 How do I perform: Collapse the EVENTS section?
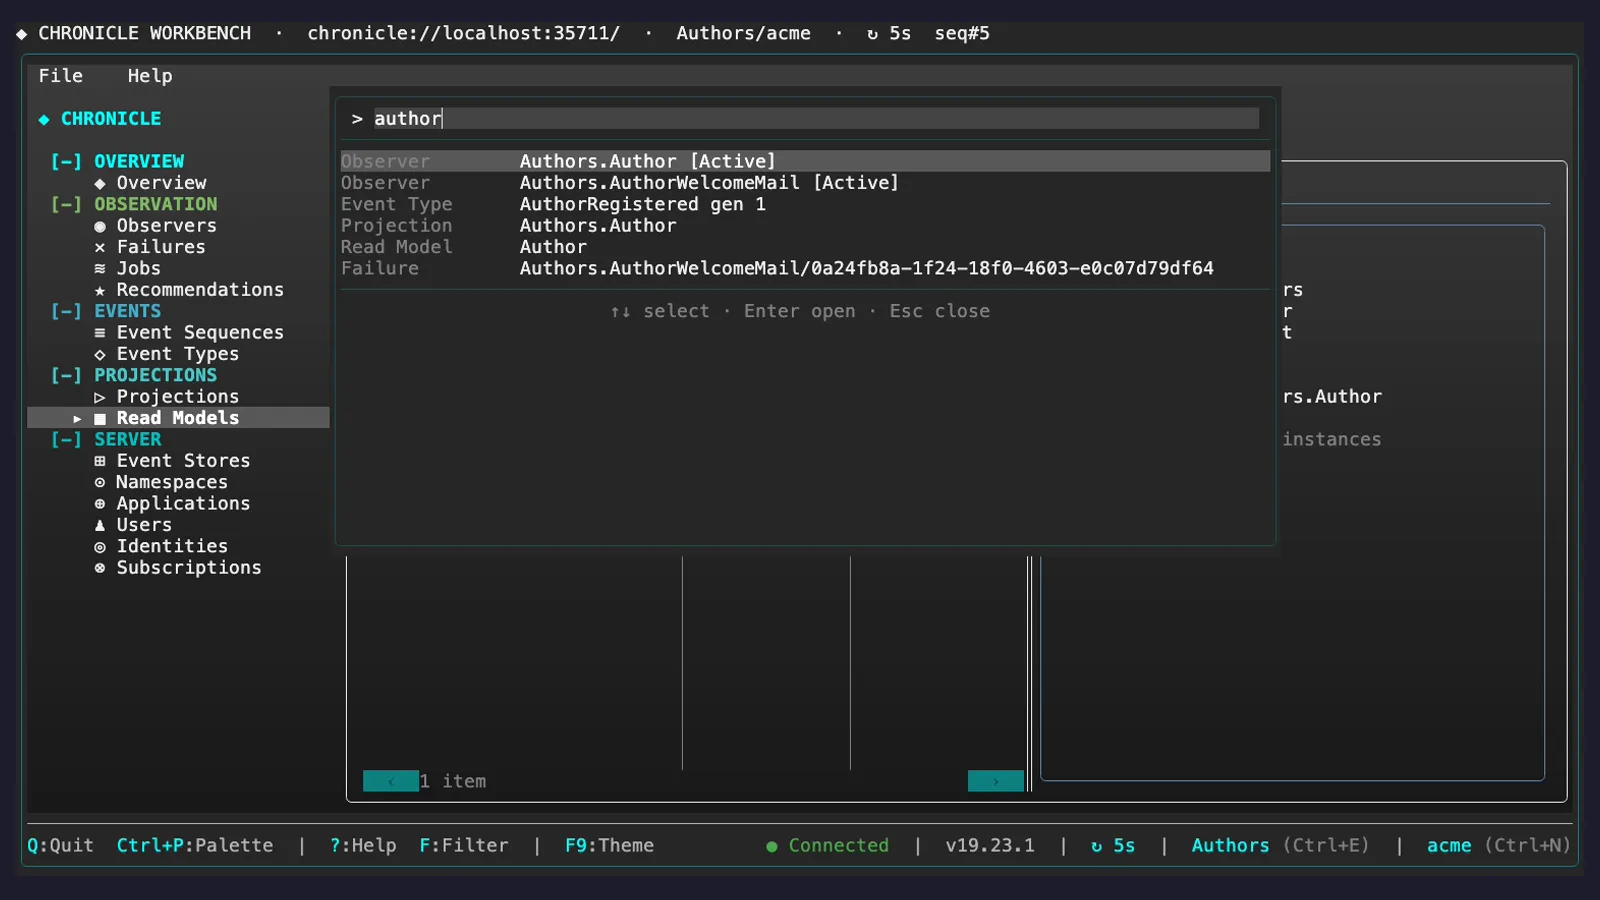coord(67,311)
